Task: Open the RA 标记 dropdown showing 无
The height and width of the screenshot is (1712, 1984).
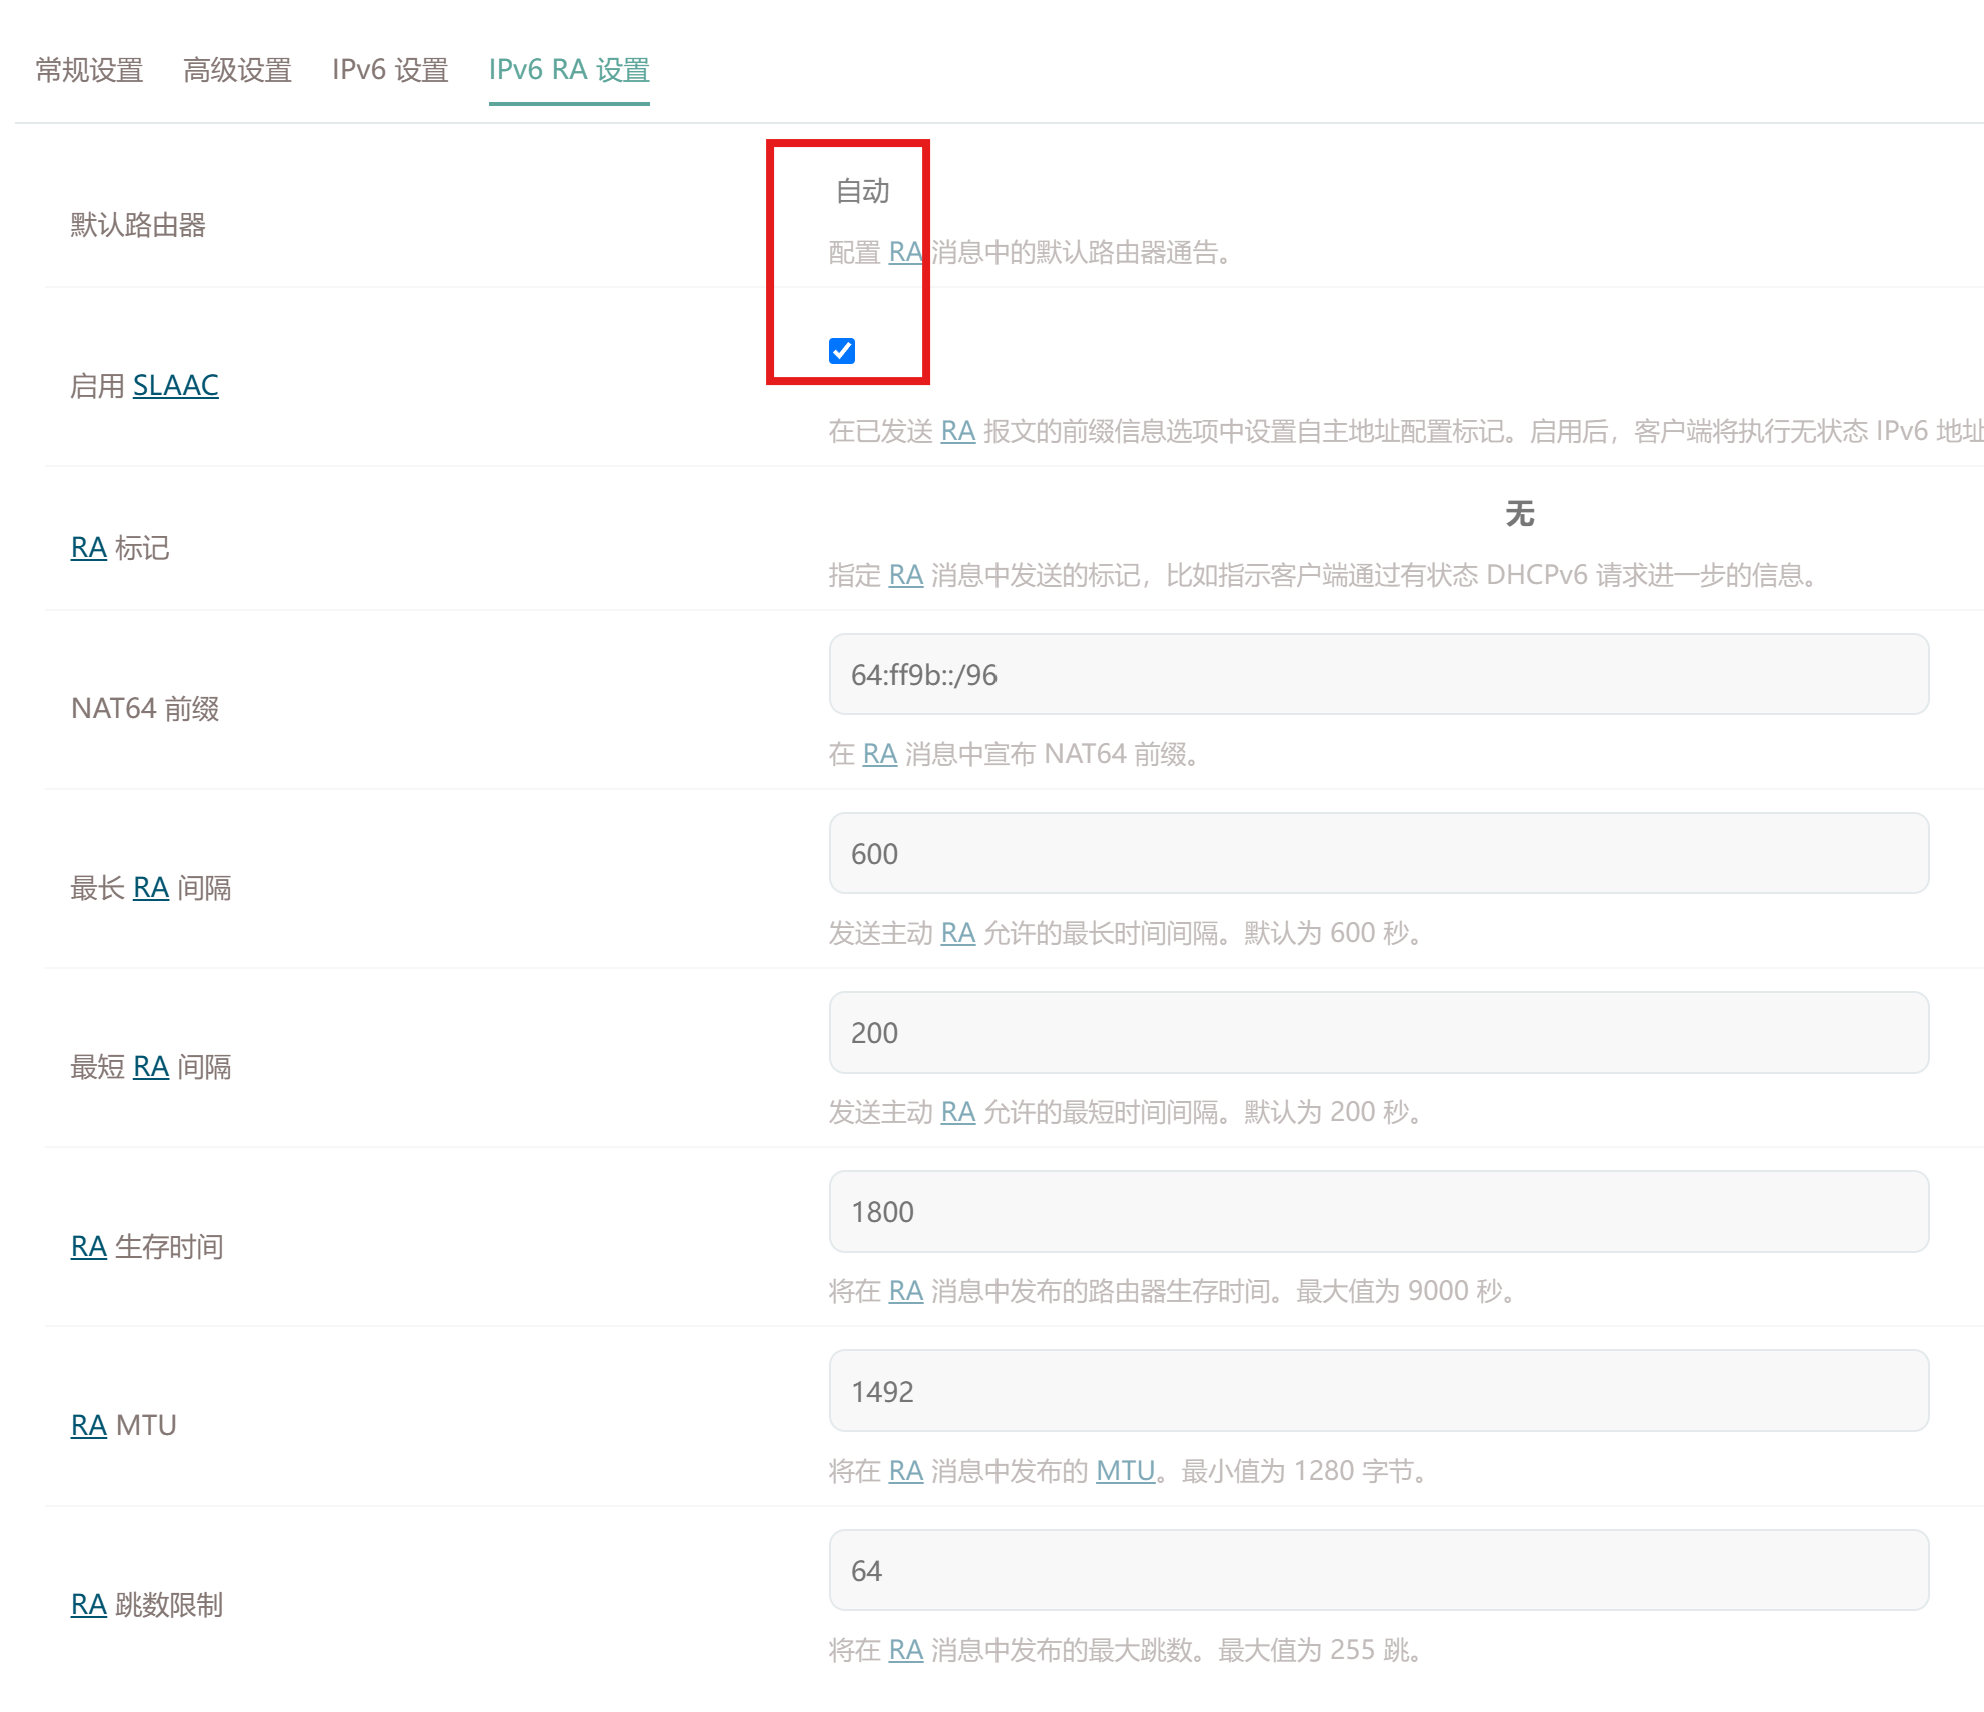Action: [1518, 514]
